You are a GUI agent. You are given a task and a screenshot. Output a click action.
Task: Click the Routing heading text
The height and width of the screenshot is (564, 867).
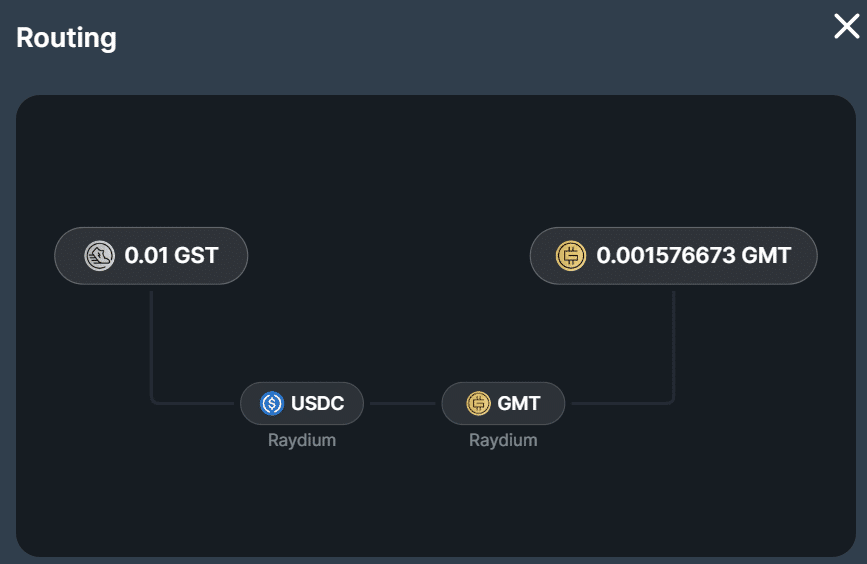point(66,38)
